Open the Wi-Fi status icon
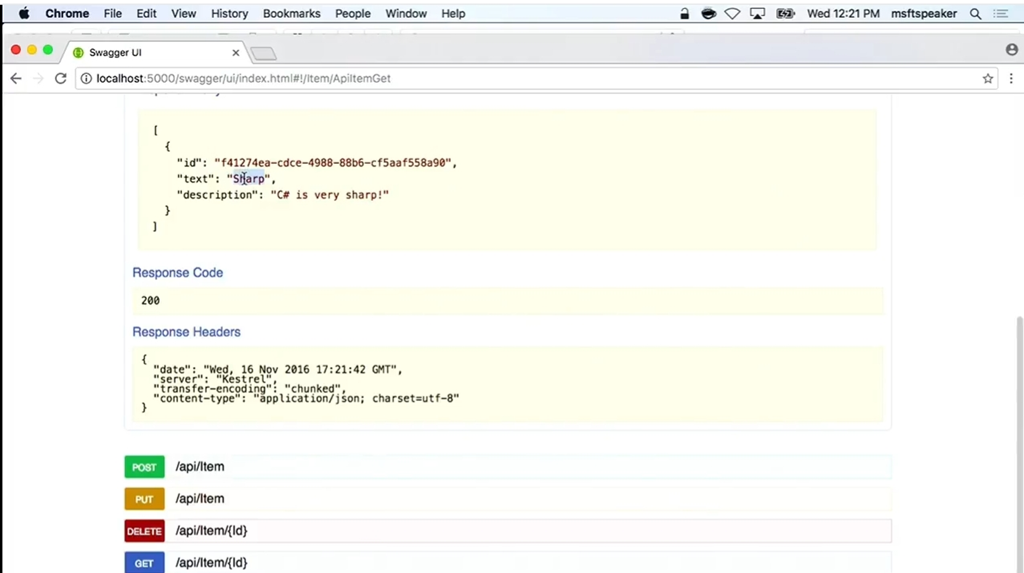Screen dimensions: 1024x573 coord(733,14)
